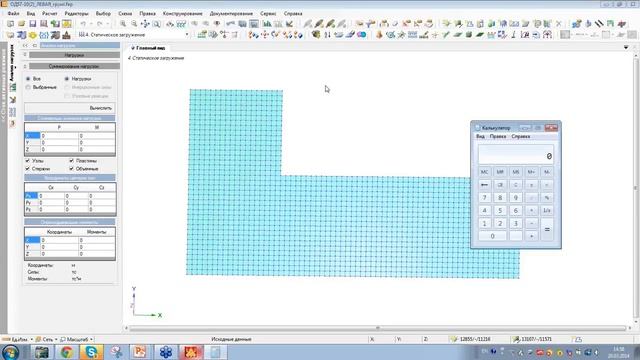Open the 'Расчет' menu

click(49, 13)
